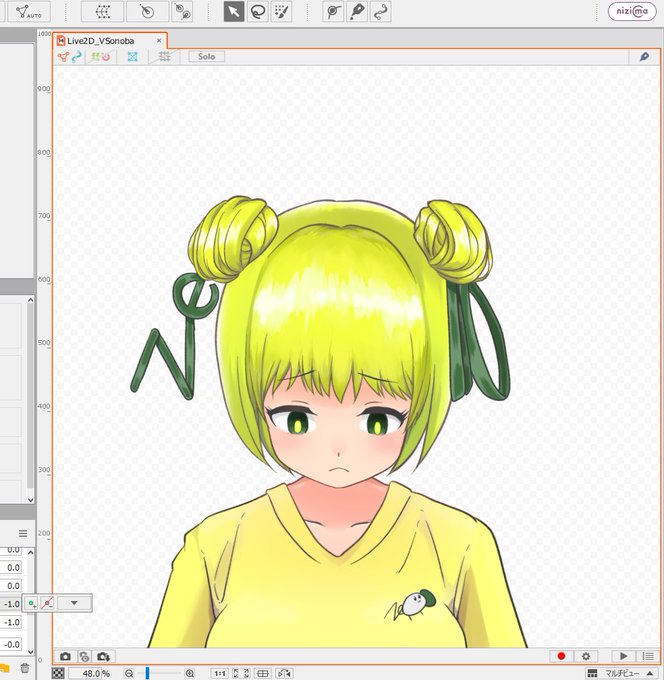Select the automatic mesh generator tool
The image size is (664, 680).
pyautogui.click(x=29, y=12)
